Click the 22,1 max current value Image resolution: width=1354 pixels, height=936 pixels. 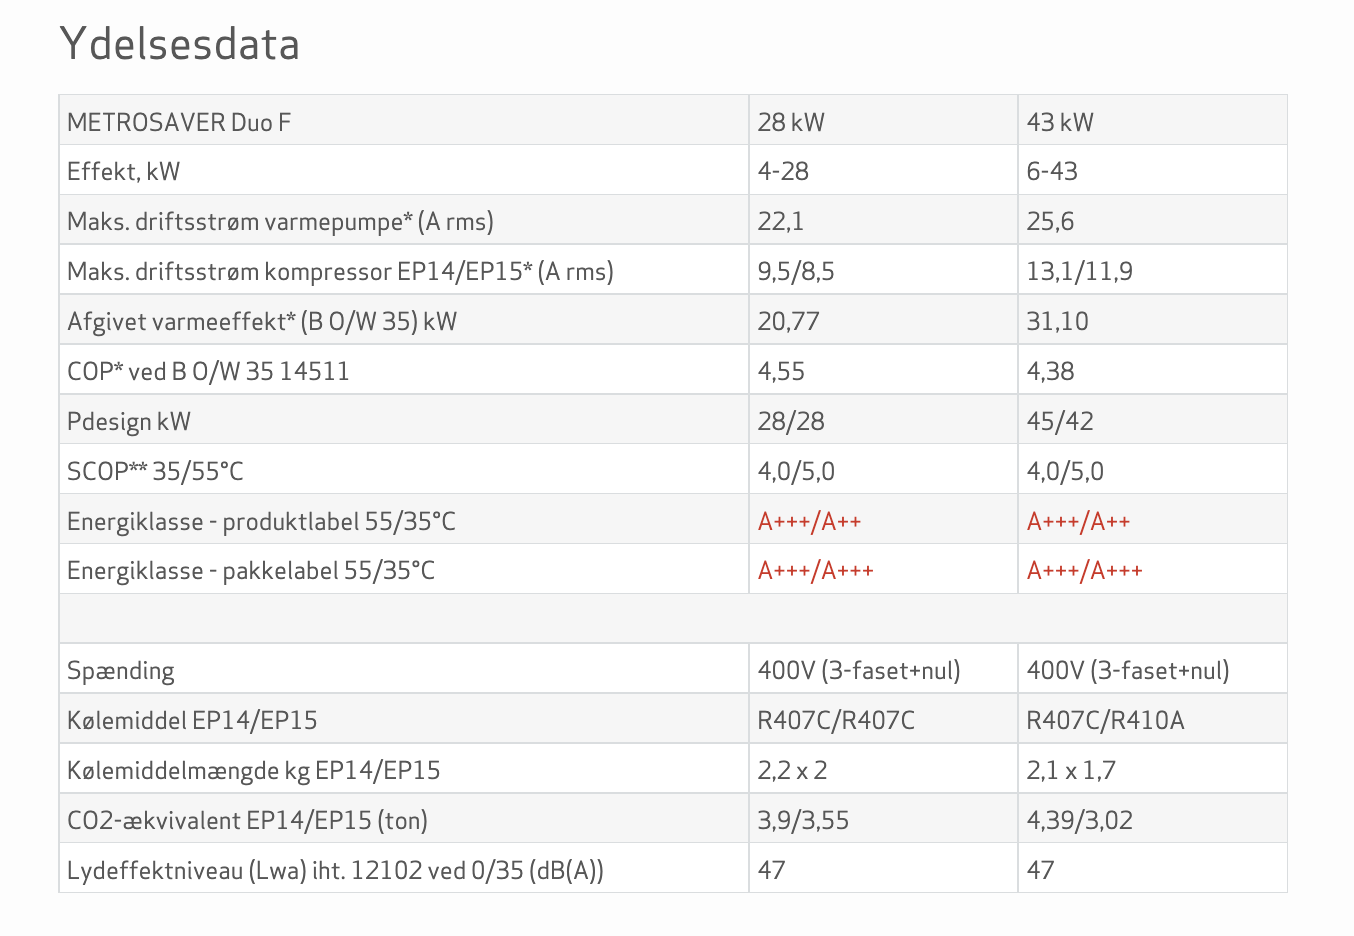pos(780,221)
